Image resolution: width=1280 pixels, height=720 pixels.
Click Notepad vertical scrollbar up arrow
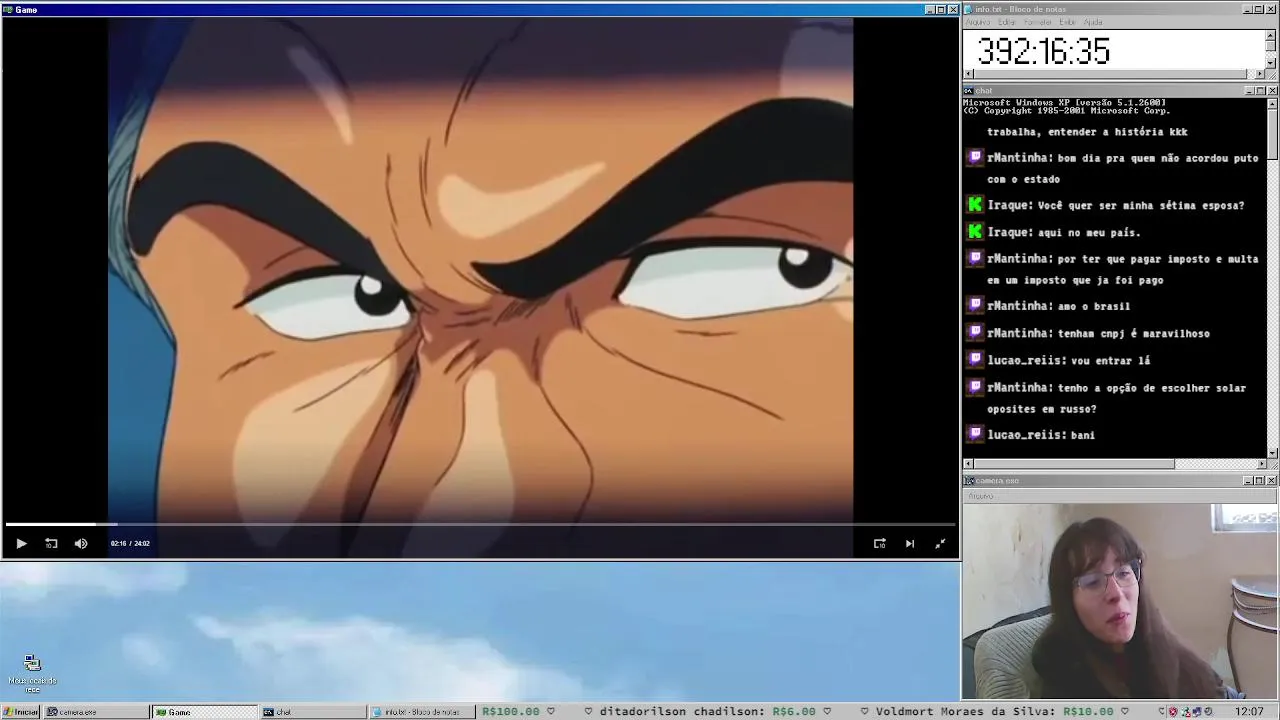[x=1271, y=35]
